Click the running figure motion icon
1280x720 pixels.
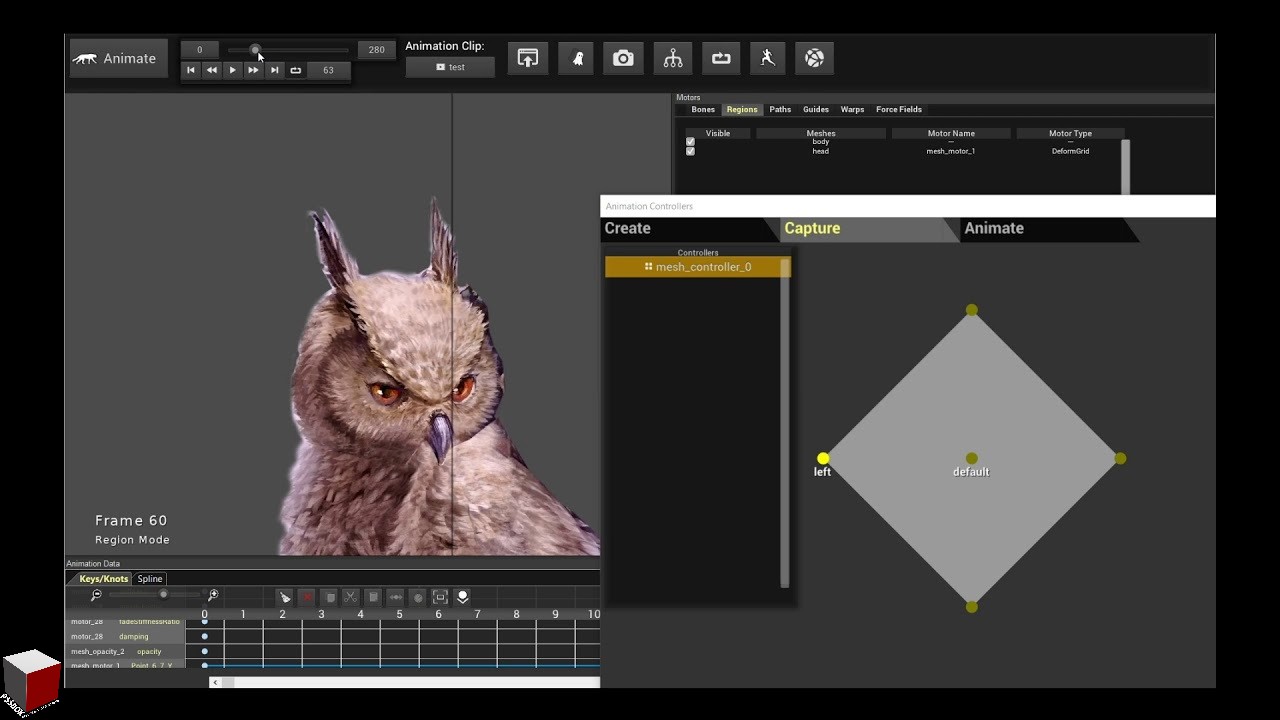(x=768, y=58)
